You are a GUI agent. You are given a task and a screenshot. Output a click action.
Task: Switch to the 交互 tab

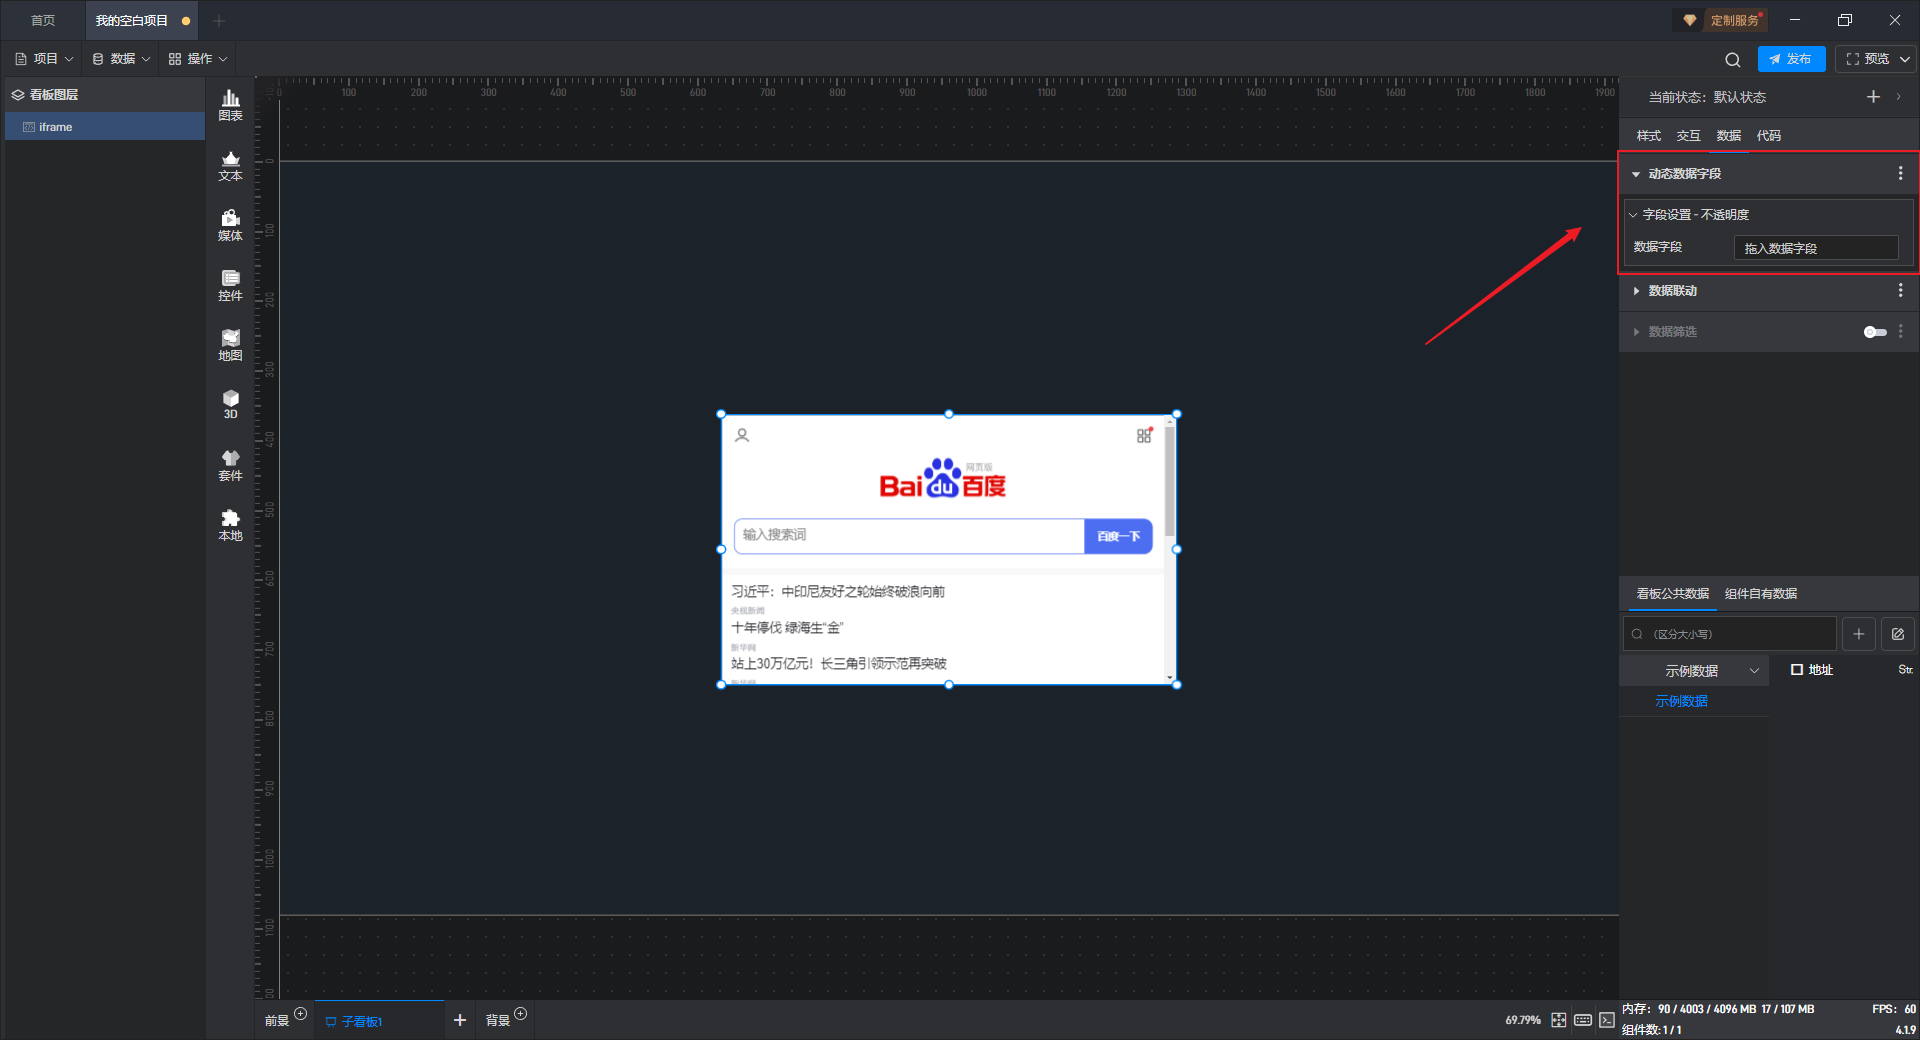1688,136
